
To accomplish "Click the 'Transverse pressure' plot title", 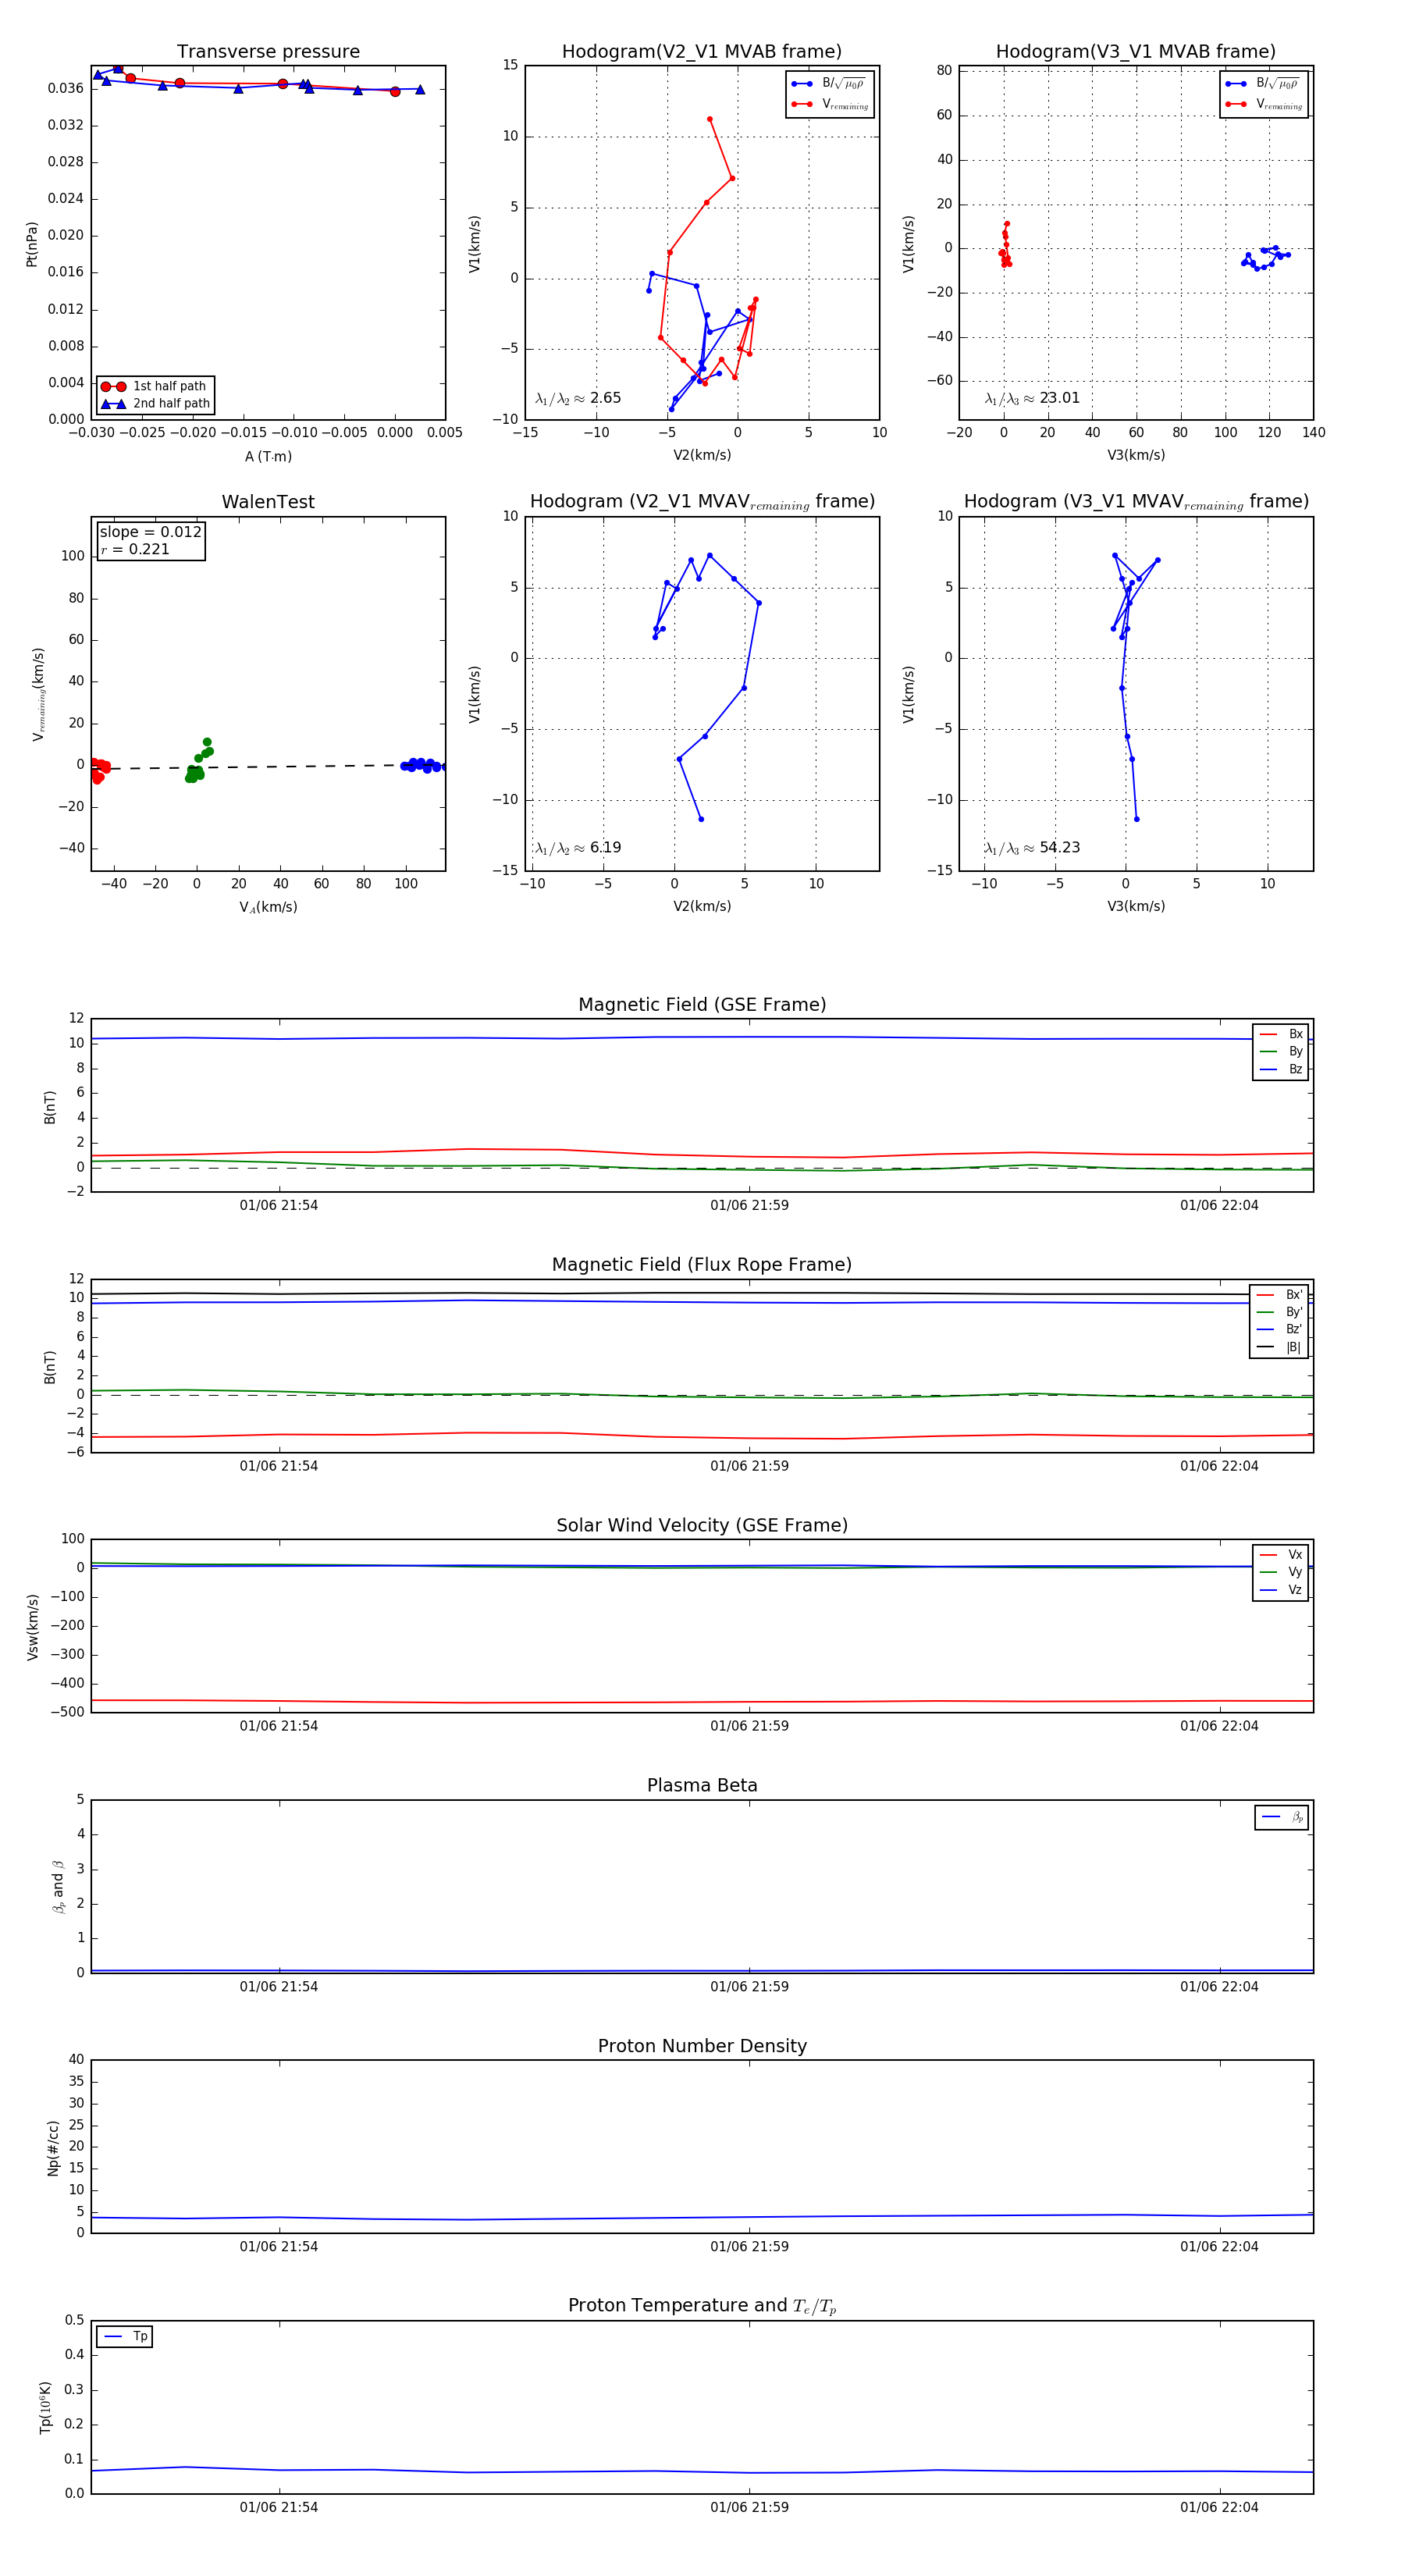I will pos(268,52).
